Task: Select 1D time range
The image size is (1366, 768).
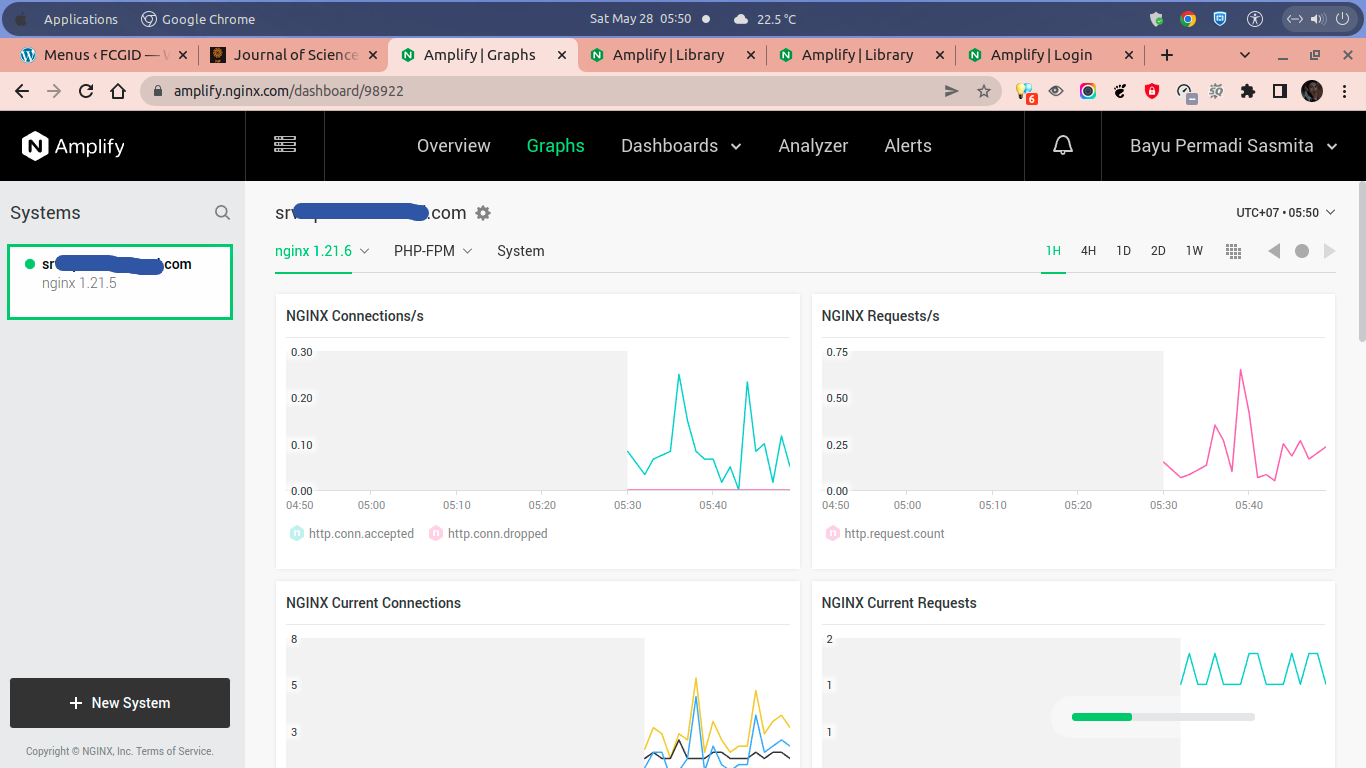Action: pyautogui.click(x=1124, y=251)
